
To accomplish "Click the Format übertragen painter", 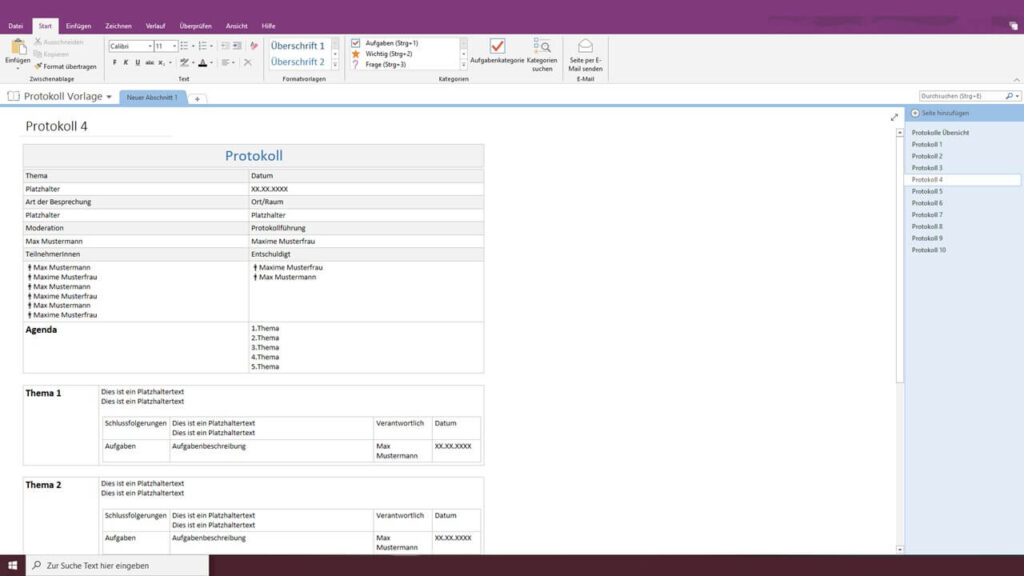I will point(65,66).
